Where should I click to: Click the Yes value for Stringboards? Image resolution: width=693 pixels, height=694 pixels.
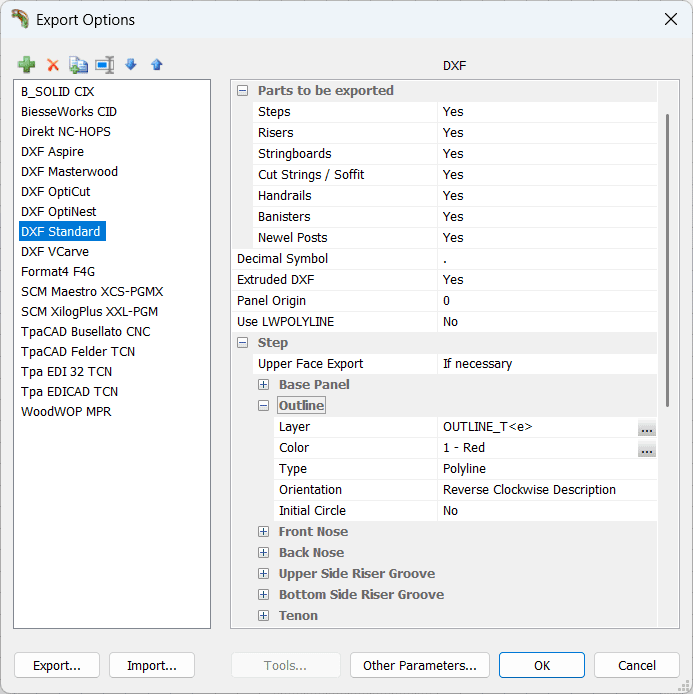pyautogui.click(x=547, y=154)
